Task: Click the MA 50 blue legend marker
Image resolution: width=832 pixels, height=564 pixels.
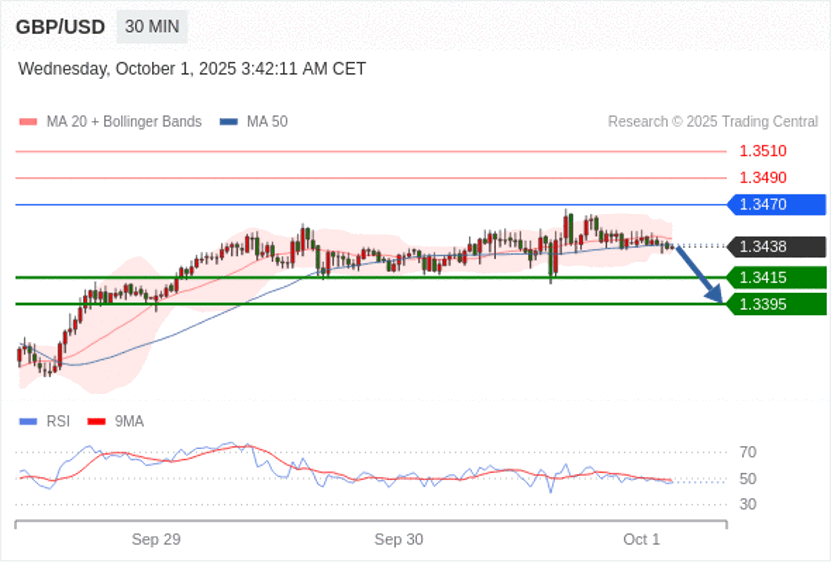Action: (229, 122)
